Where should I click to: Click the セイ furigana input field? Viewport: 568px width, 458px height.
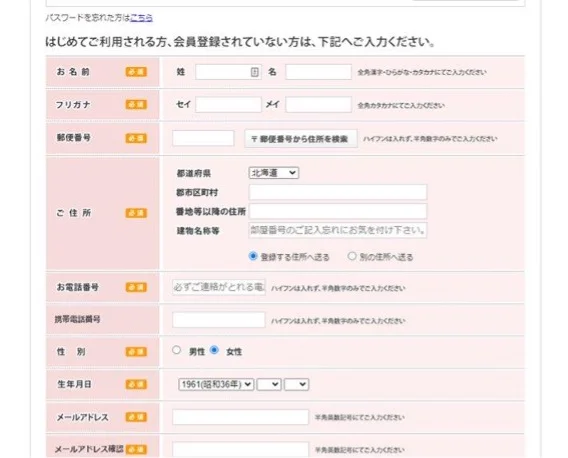pos(228,105)
